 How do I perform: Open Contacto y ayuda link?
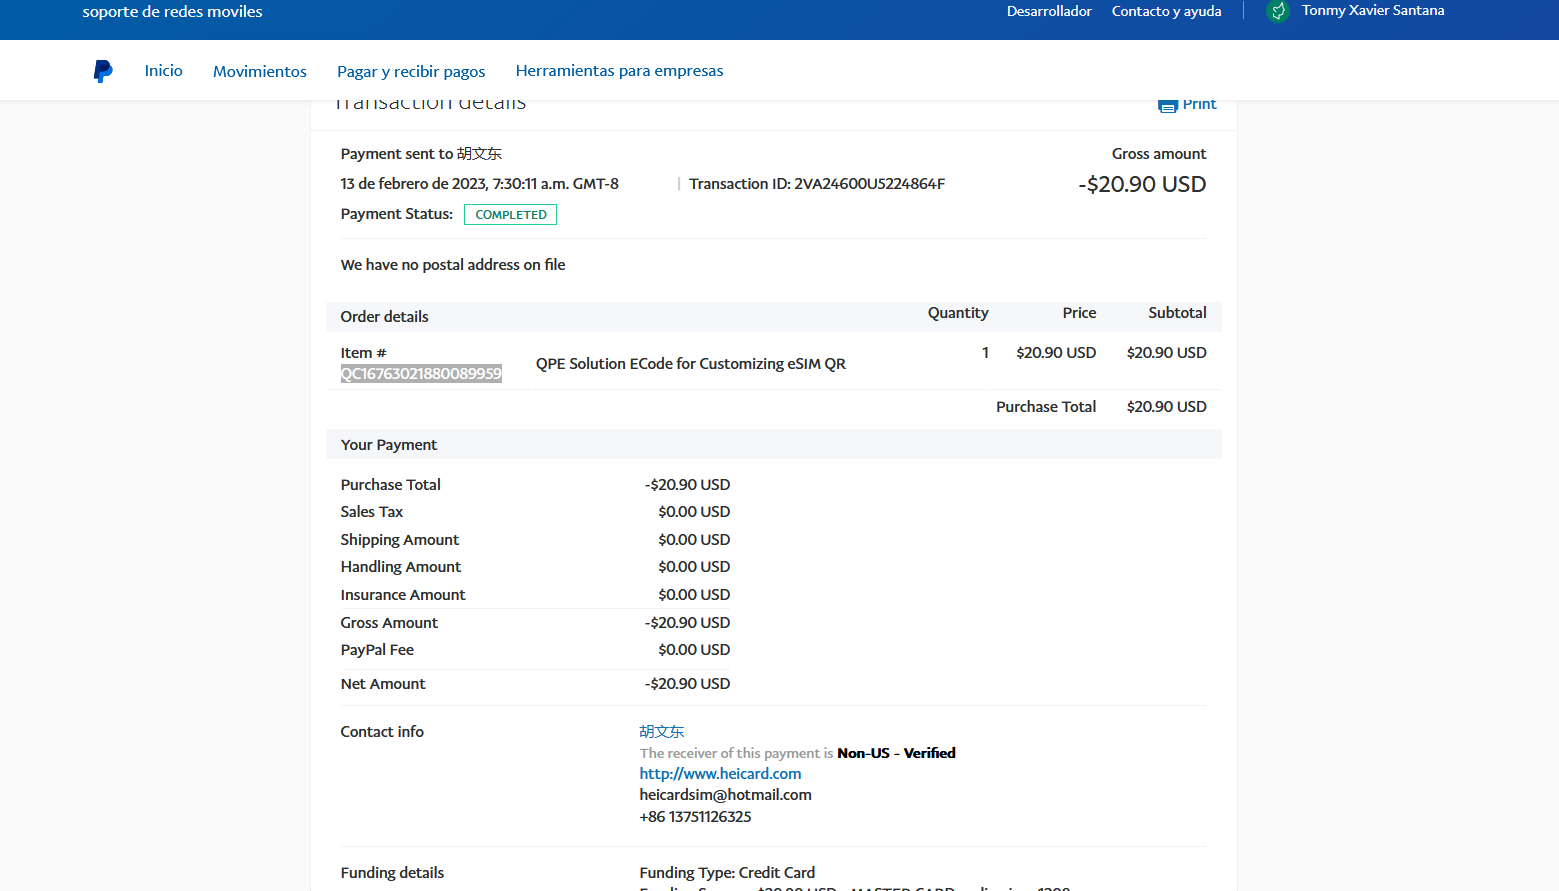click(x=1167, y=11)
